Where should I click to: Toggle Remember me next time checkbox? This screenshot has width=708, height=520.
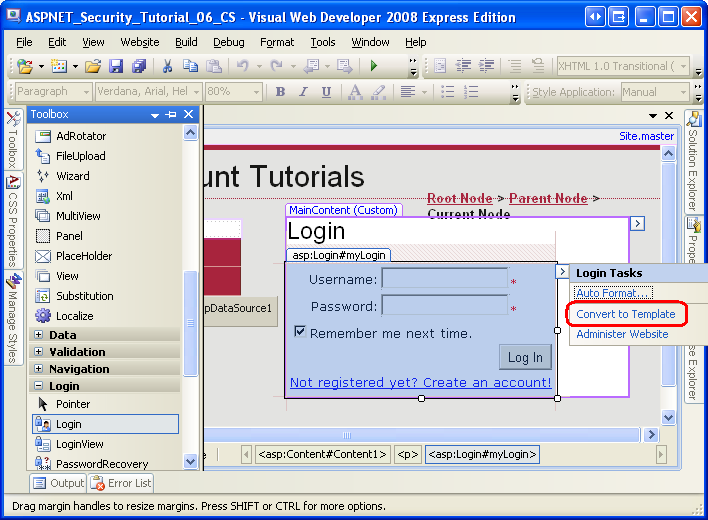(300, 332)
